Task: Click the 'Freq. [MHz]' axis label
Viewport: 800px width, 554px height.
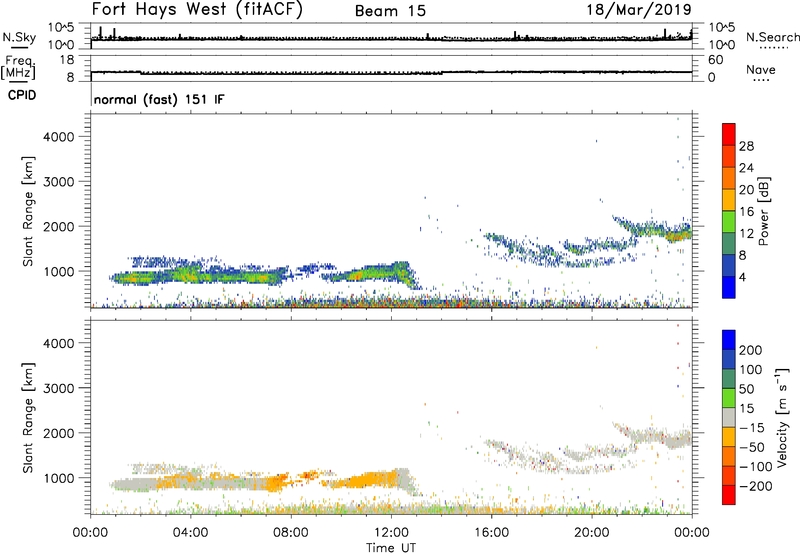Action: (19, 68)
